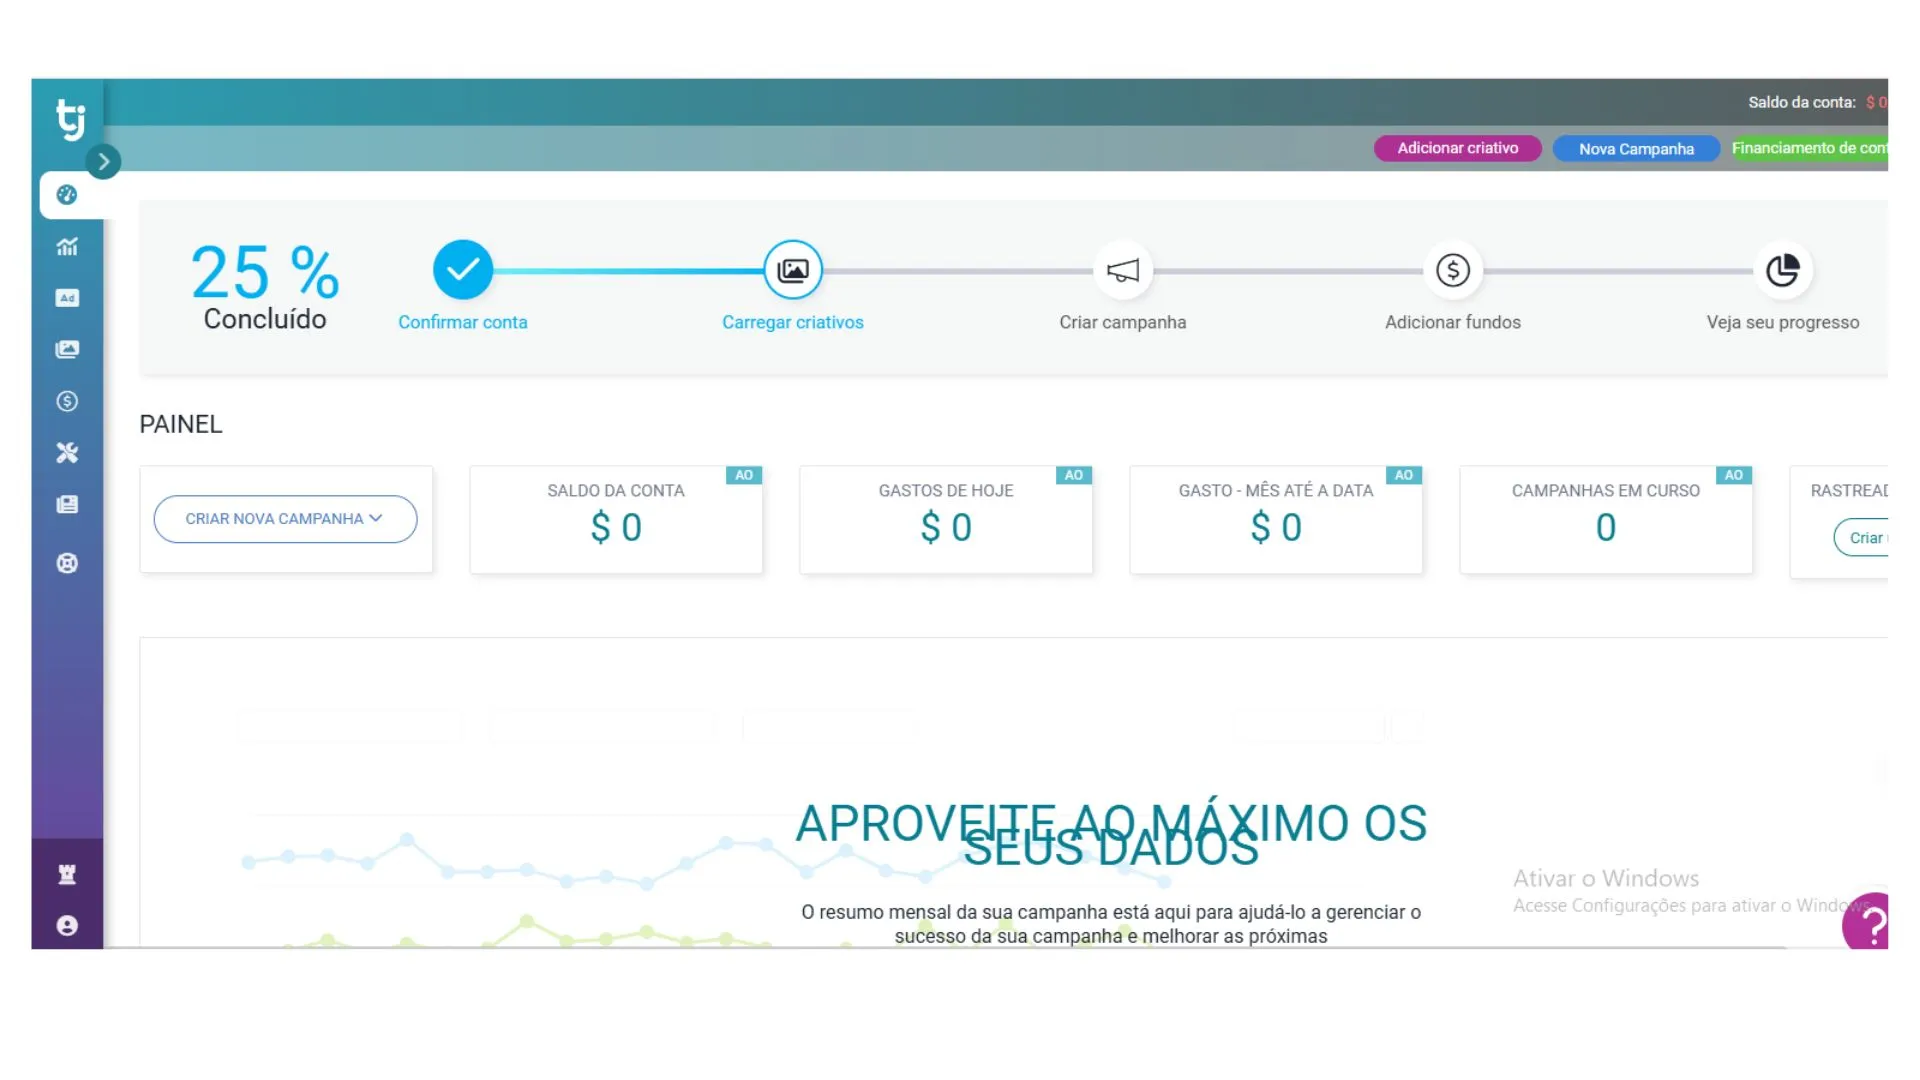Click the lifebuoy support sidebar icon
Screen dimensions: 1920x1080
(x=67, y=563)
